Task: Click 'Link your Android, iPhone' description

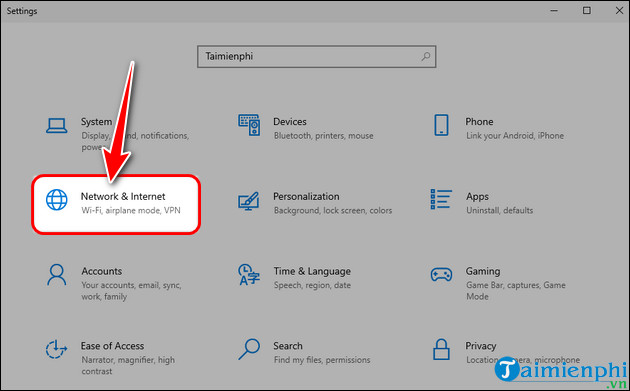Action: pyautogui.click(x=515, y=136)
